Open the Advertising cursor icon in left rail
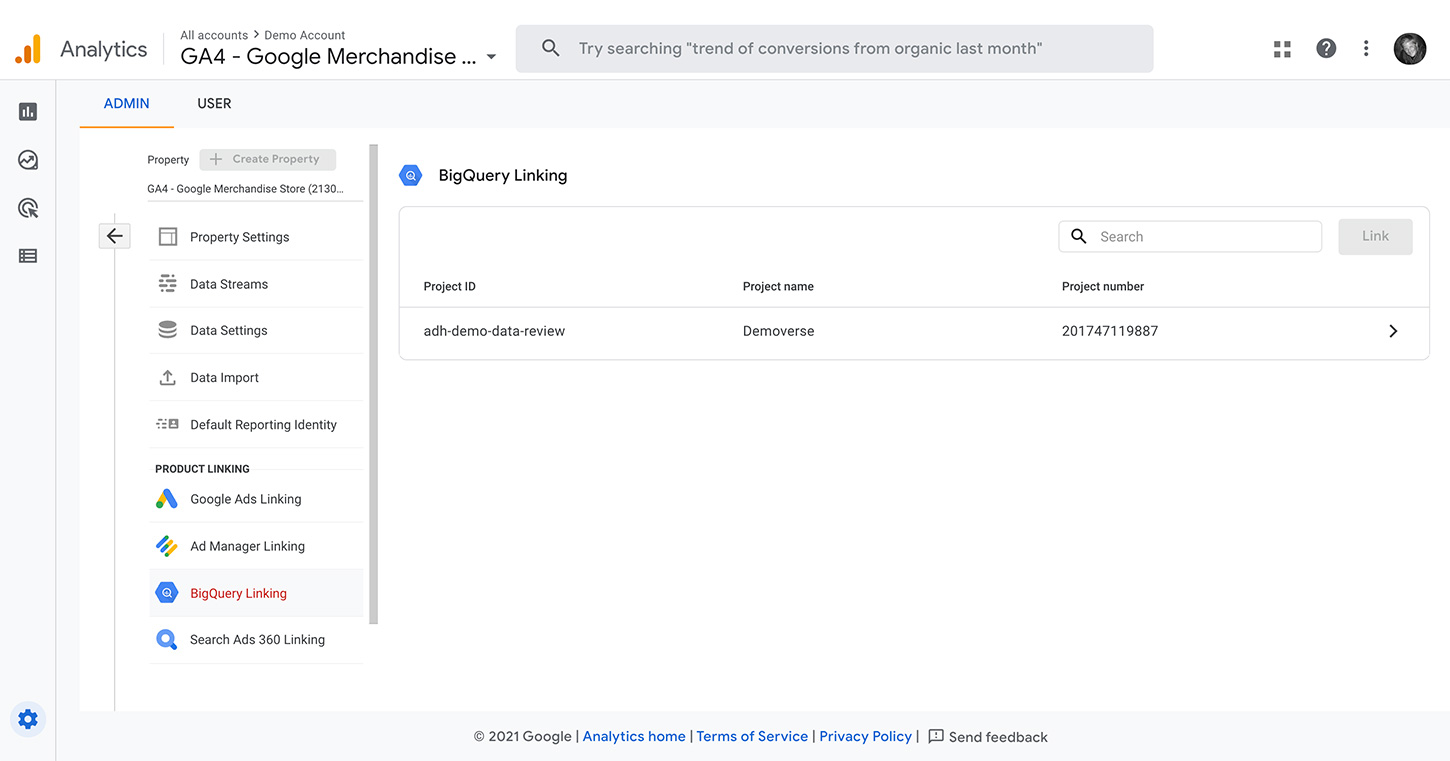The image size is (1450, 761). (x=28, y=208)
